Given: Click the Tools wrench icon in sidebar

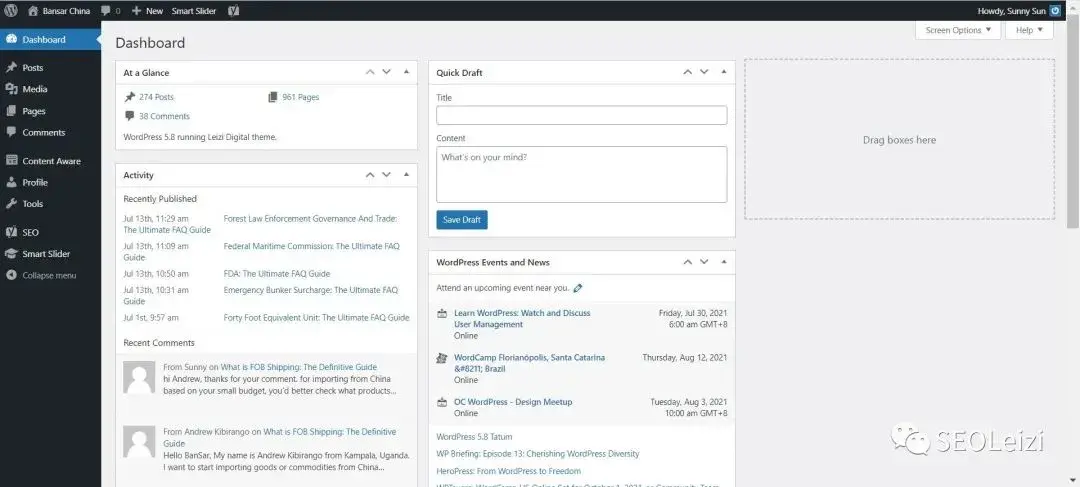Looking at the screenshot, I should [12, 204].
